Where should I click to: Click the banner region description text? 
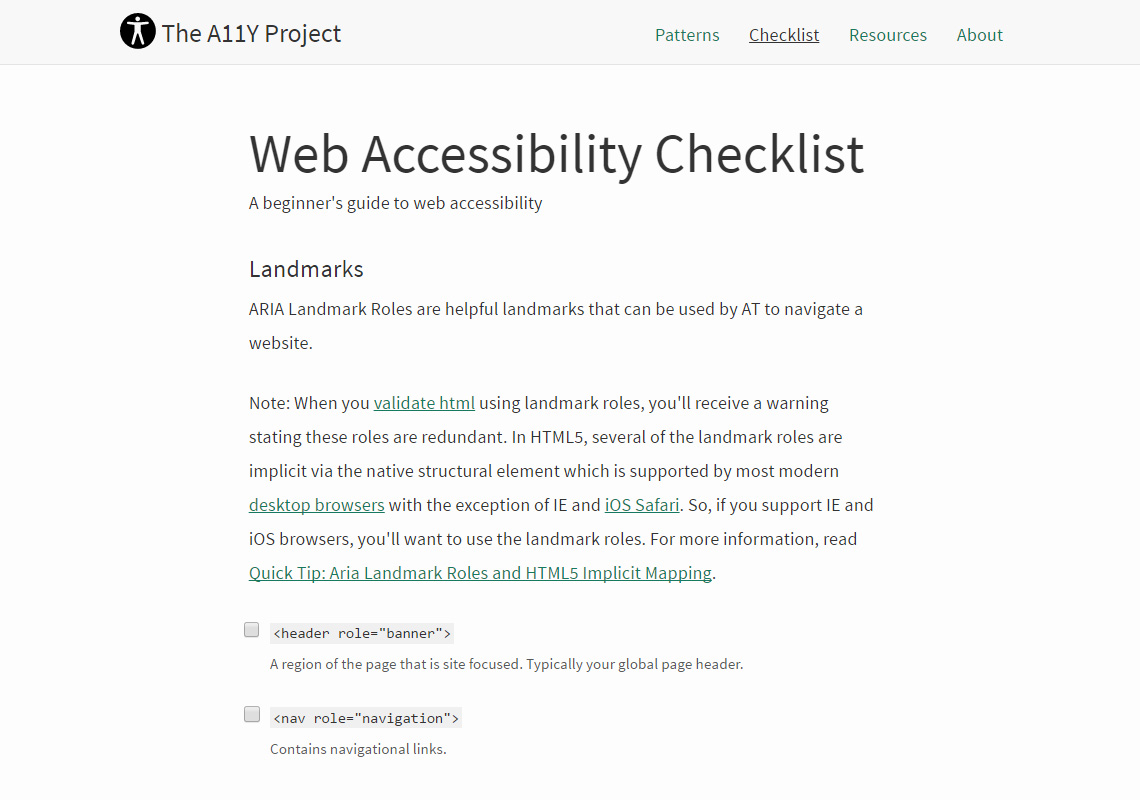pyautogui.click(x=506, y=663)
